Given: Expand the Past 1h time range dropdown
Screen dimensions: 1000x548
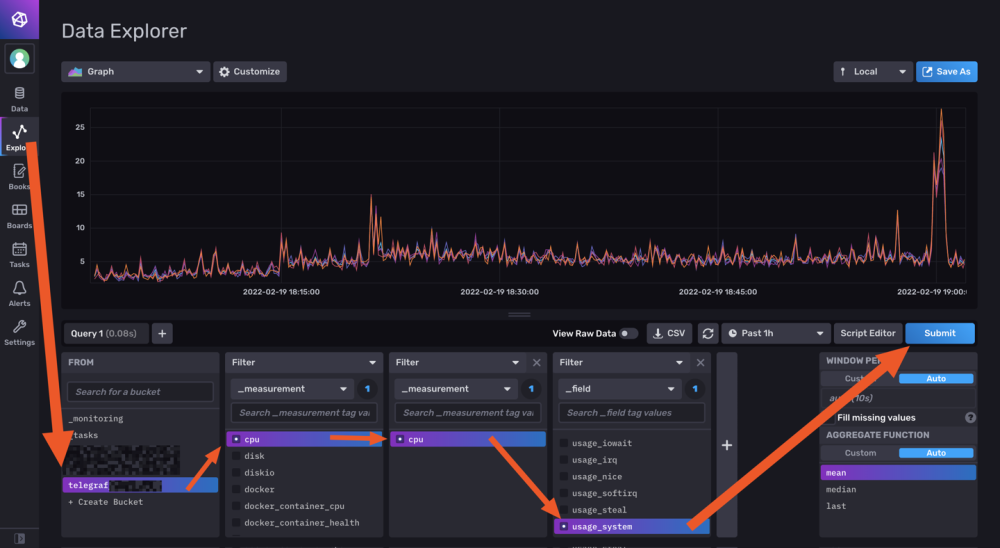Looking at the screenshot, I should click(776, 333).
